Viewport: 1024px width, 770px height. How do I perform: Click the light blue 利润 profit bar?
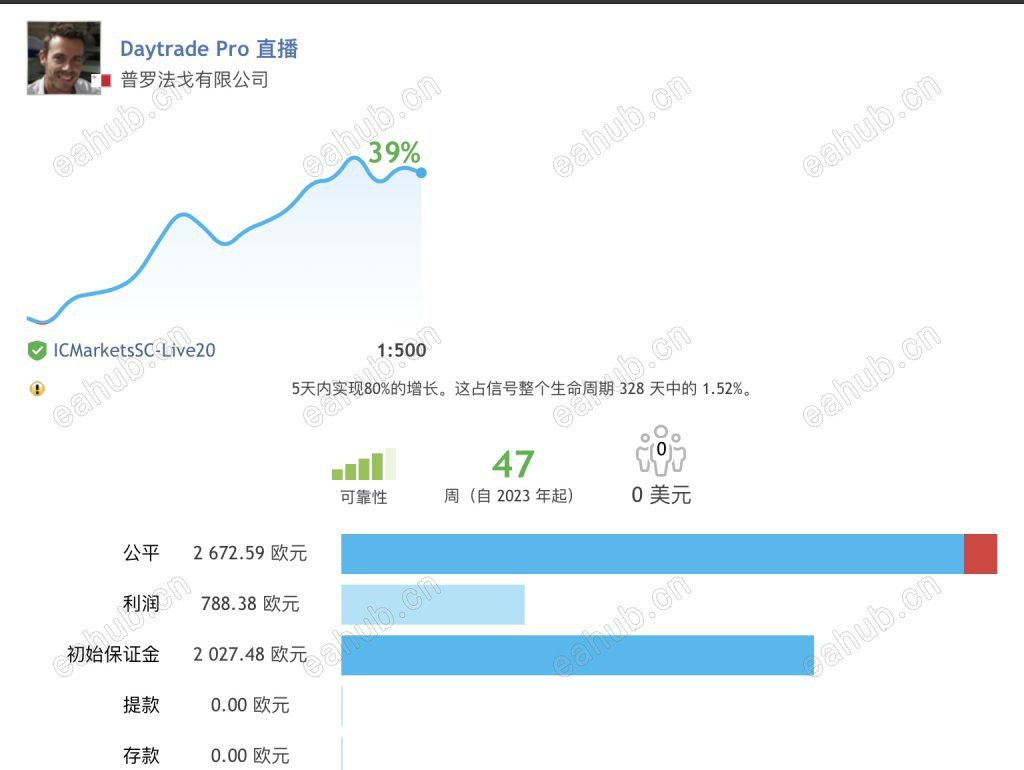[x=433, y=605]
